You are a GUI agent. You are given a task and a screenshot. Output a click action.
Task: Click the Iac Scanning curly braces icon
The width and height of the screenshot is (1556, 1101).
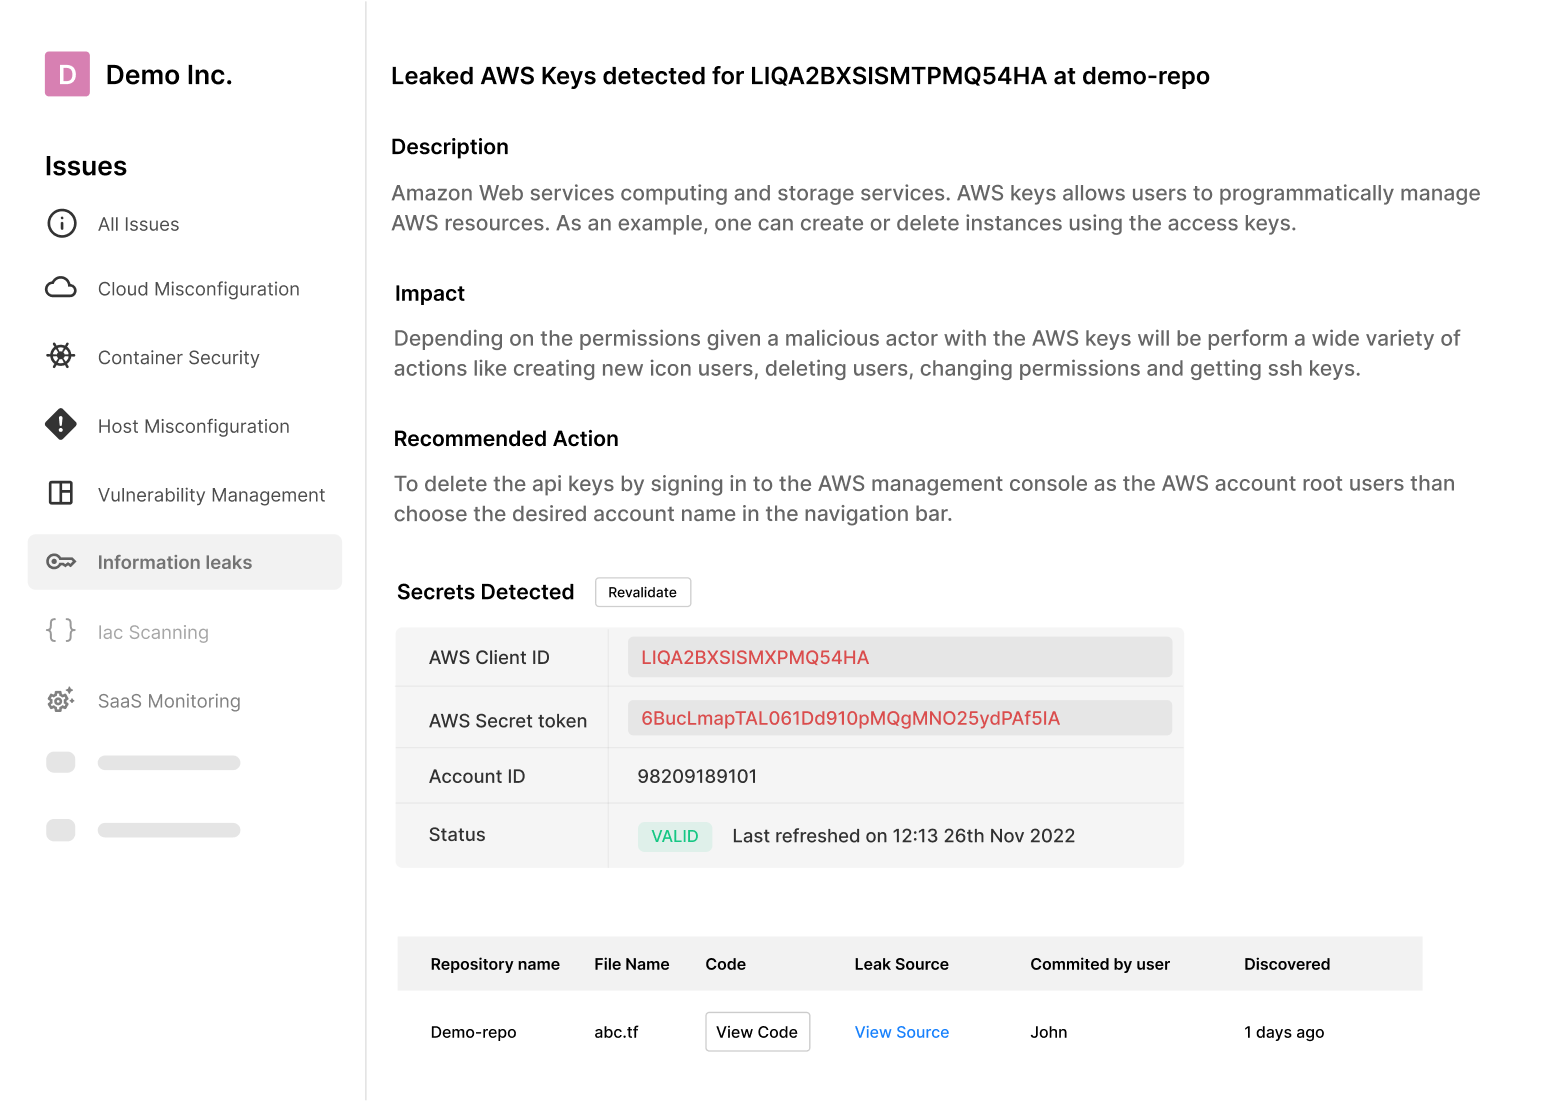click(x=61, y=630)
